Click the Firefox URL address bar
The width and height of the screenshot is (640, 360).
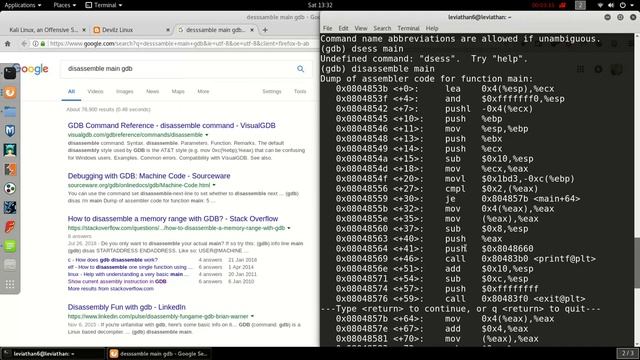[x=180, y=44]
